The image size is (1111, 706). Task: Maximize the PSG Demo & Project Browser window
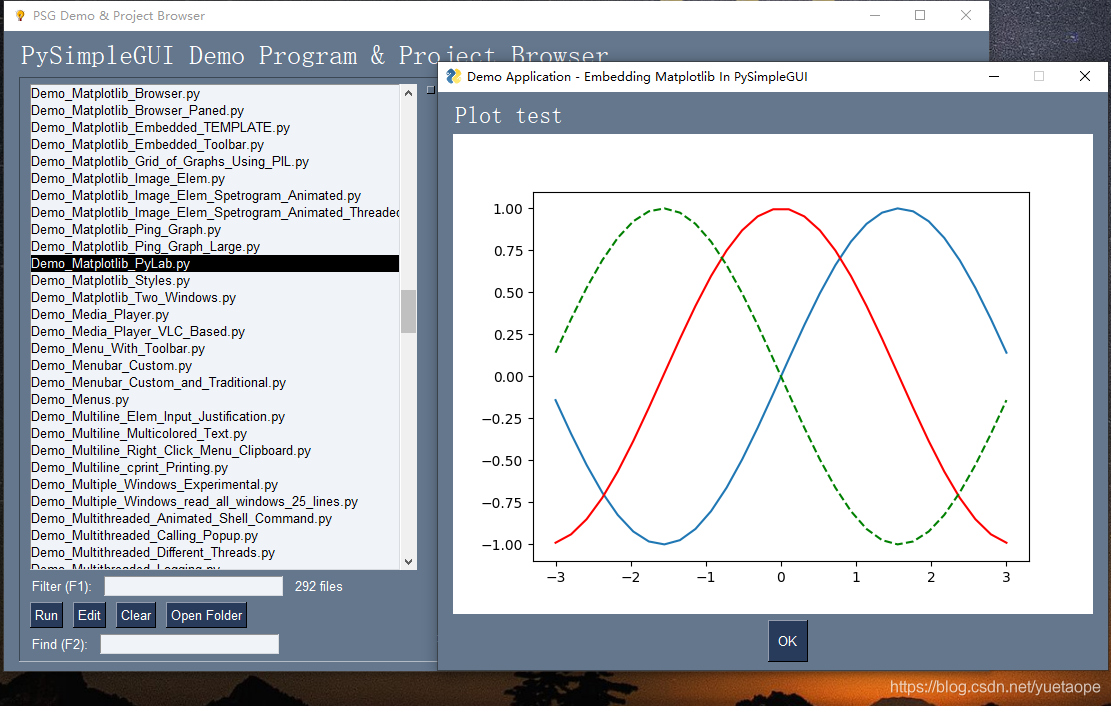[920, 16]
